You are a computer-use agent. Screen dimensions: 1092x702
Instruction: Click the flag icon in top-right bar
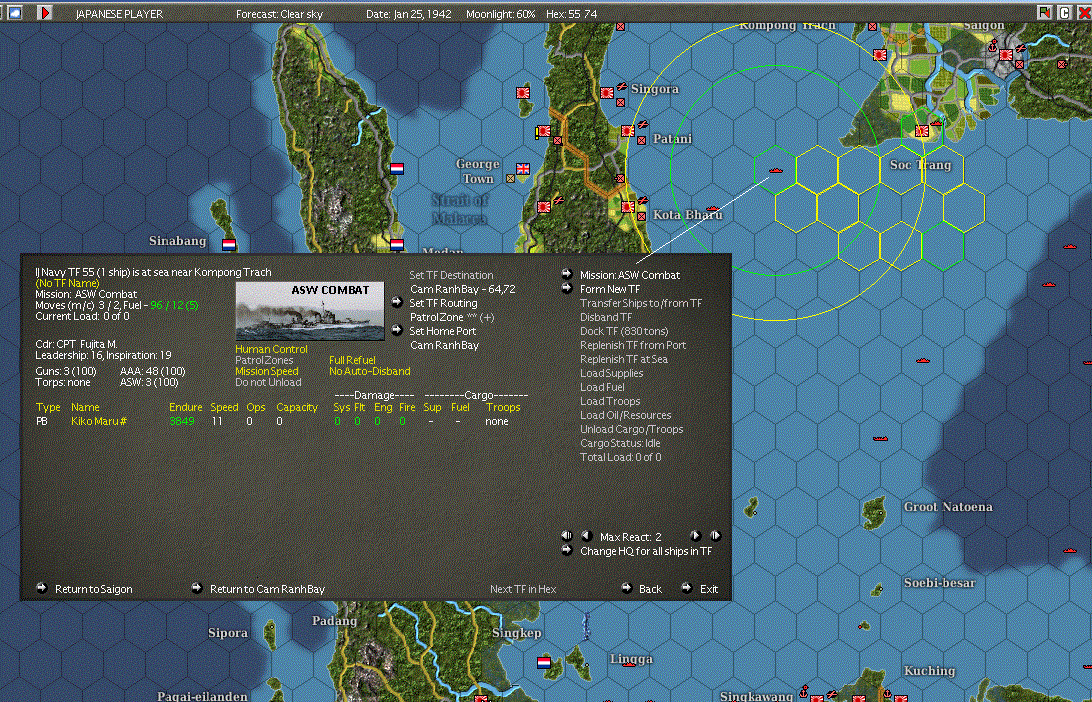(1044, 13)
